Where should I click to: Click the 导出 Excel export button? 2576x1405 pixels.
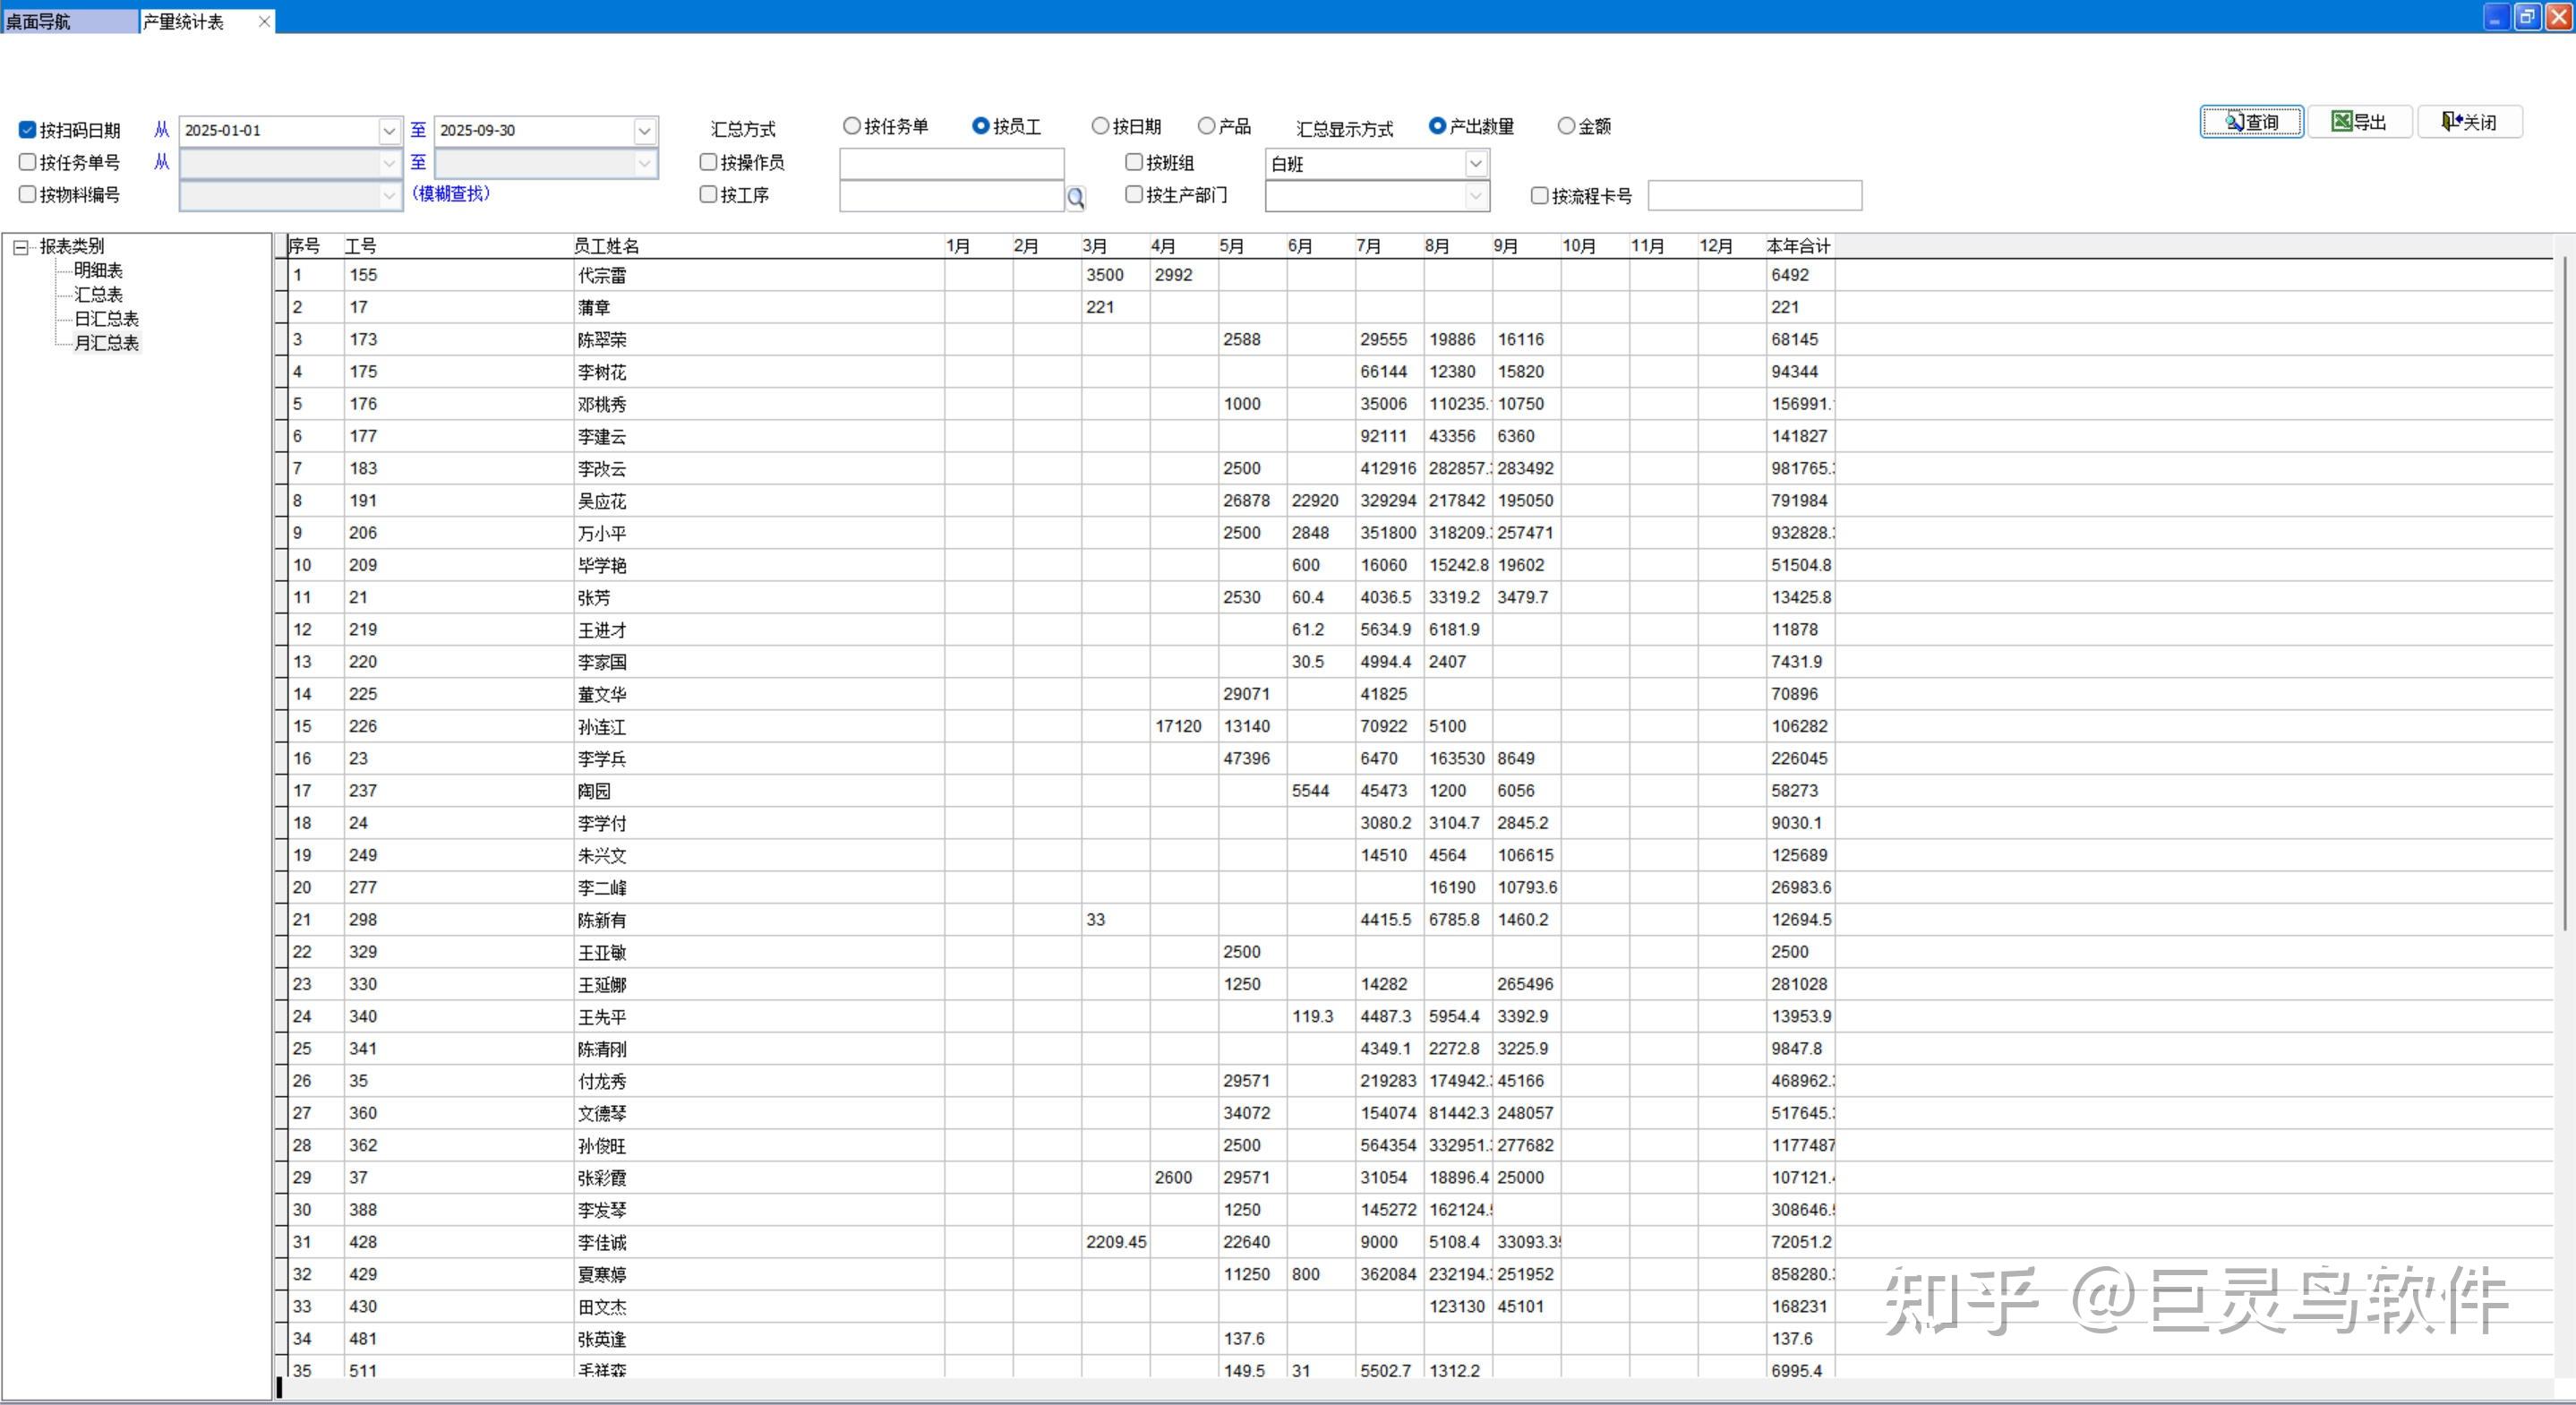(2359, 122)
